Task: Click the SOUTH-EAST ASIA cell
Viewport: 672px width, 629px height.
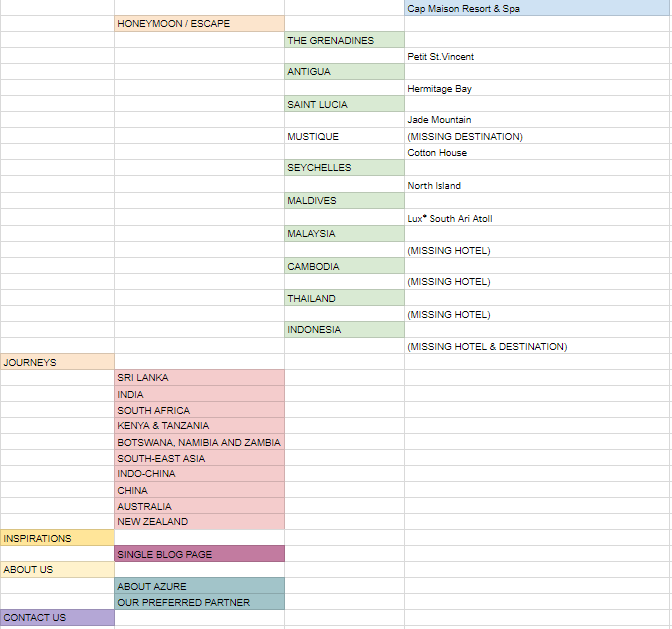Action: [x=199, y=458]
